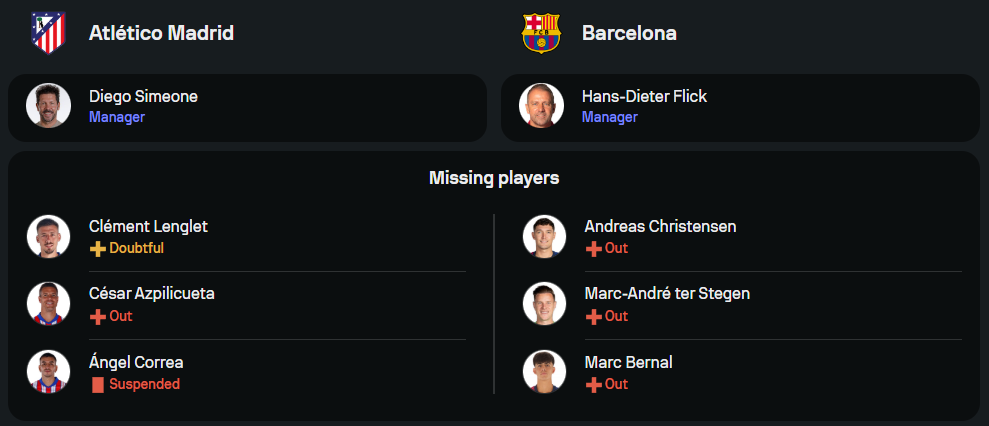The width and height of the screenshot is (989, 426).
Task: Click Hans-Dieter Flick's manager photo
Action: point(541,106)
